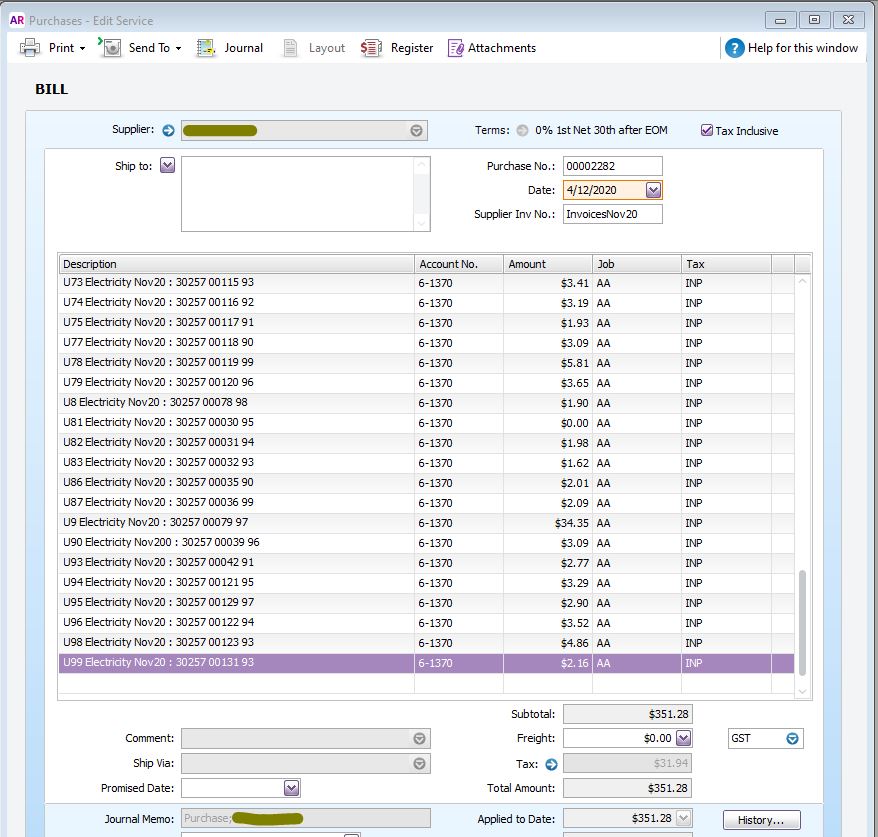Click the Journal toolbar icon
Viewport: 878px width, 837px height.
[206, 48]
